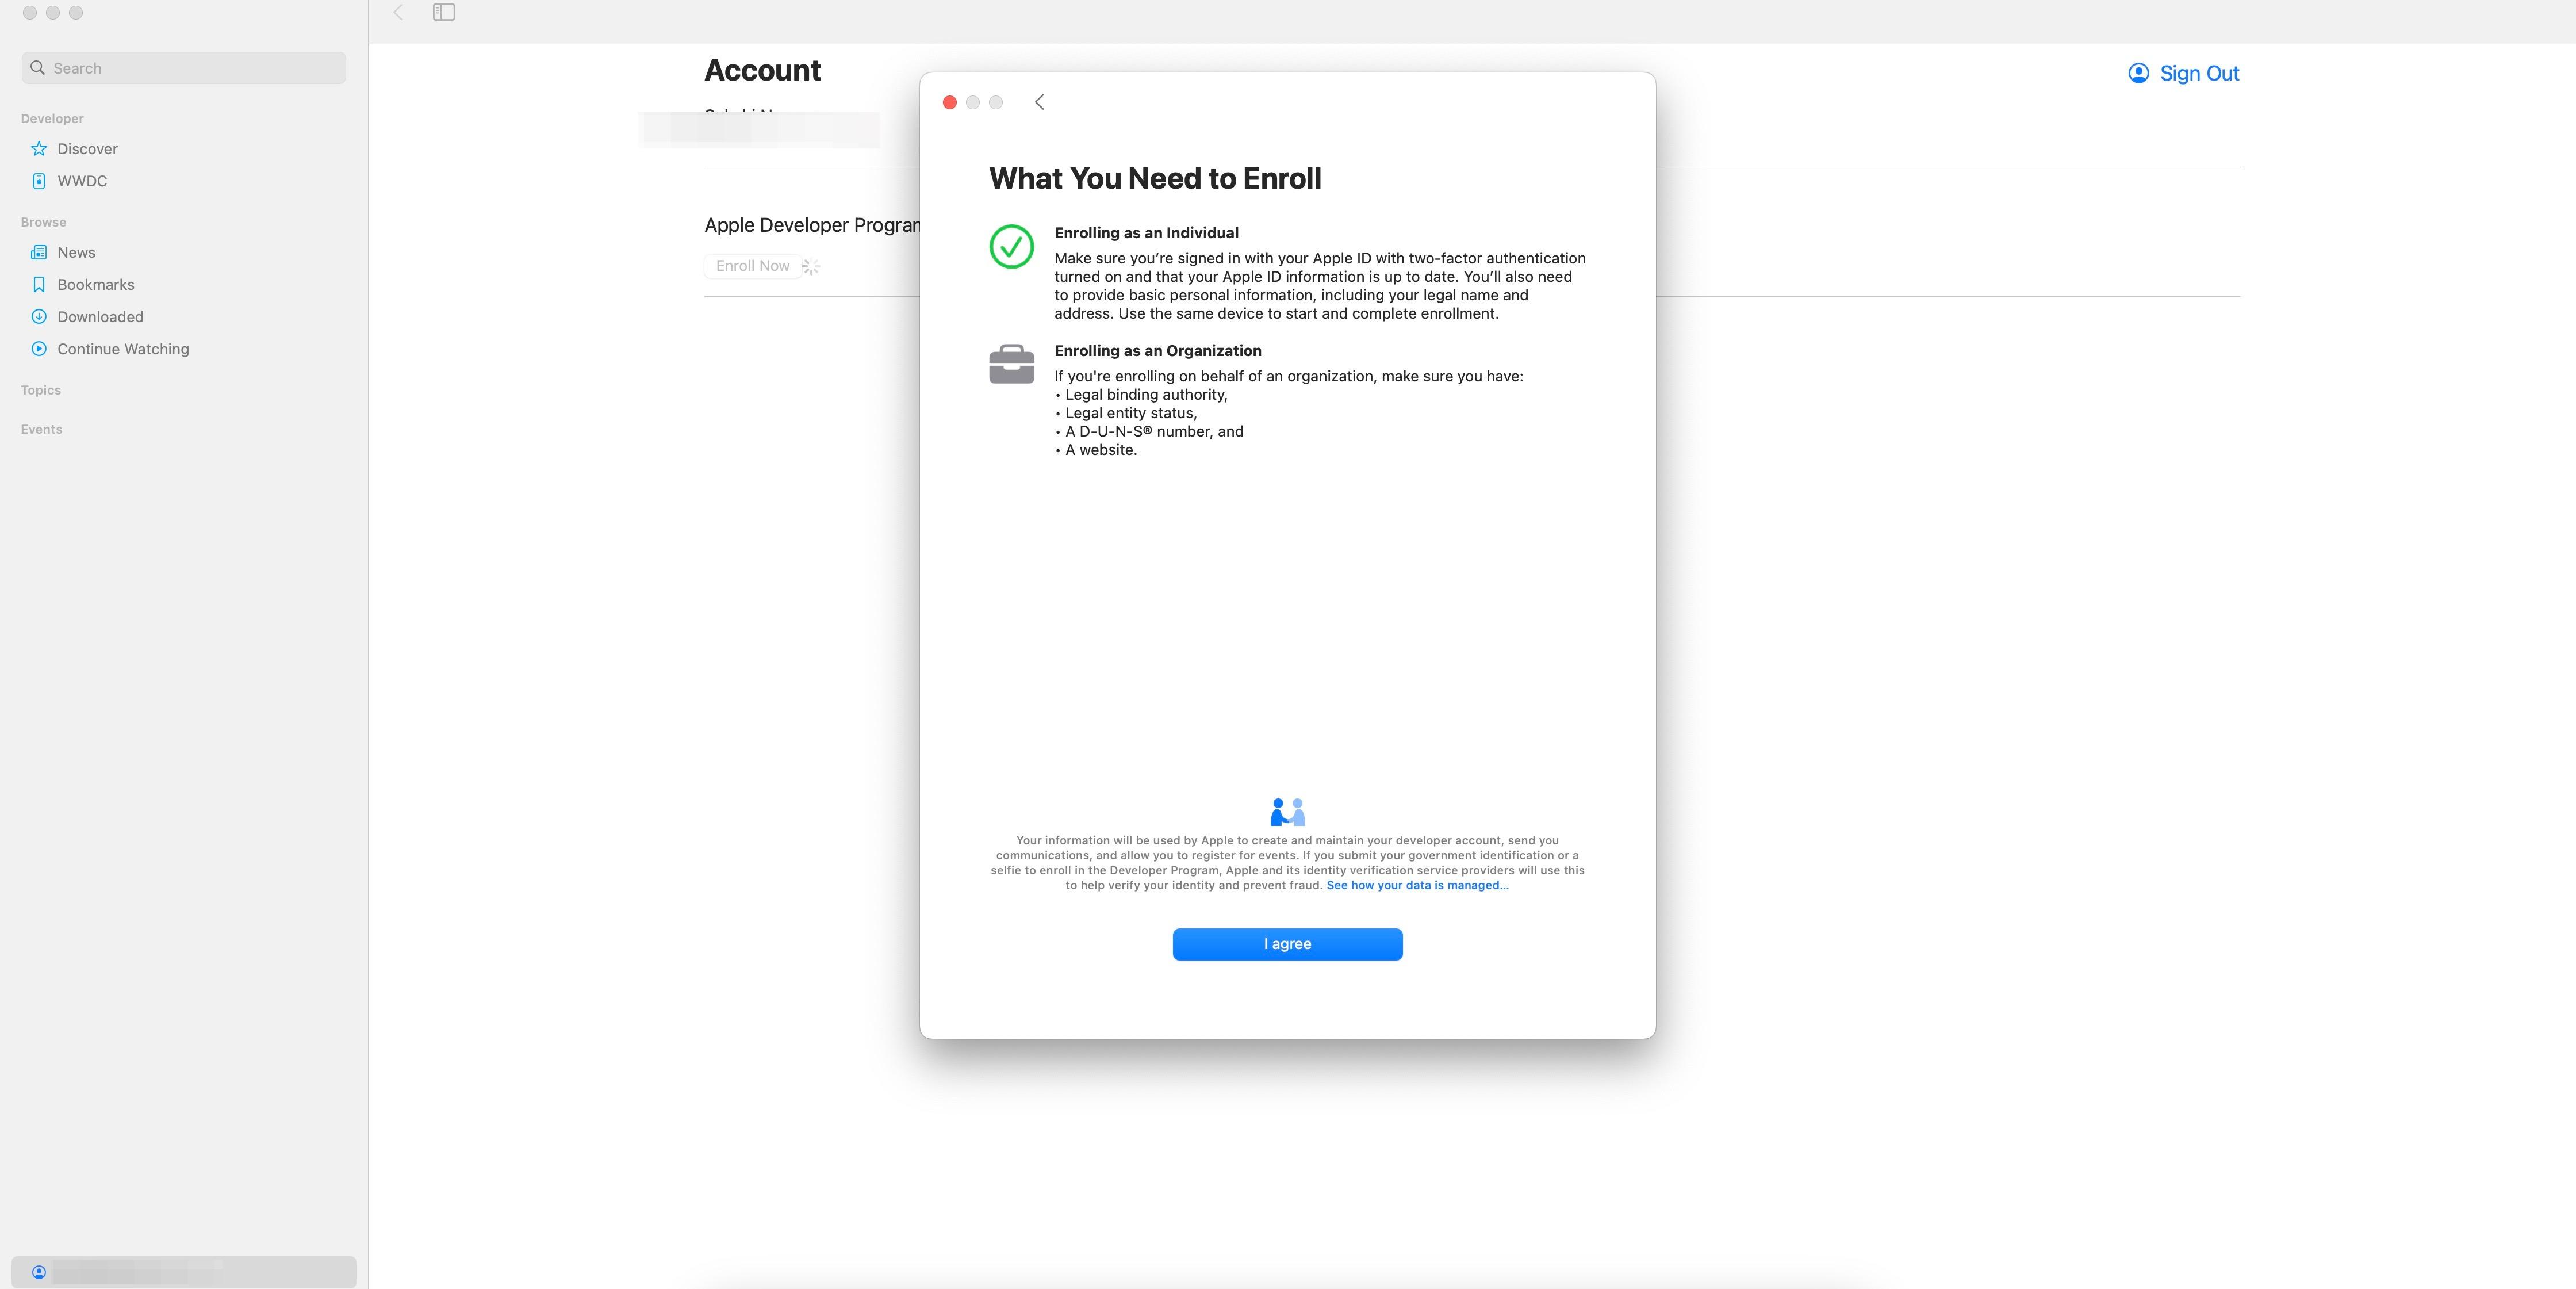Click the Sign Out person icon
2576x1289 pixels.
(x=2138, y=73)
